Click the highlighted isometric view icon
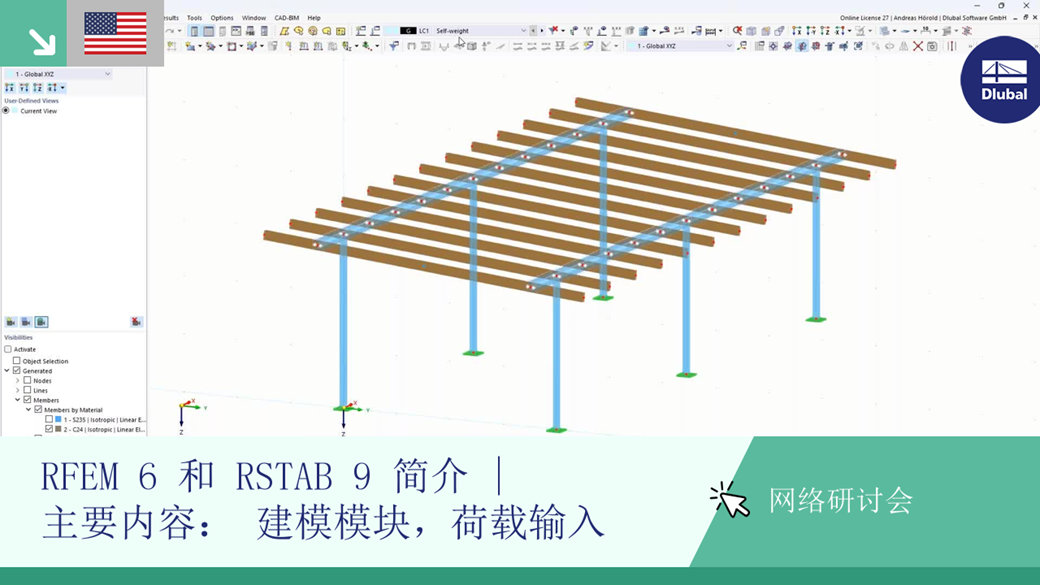The image size is (1040, 585). 802,46
